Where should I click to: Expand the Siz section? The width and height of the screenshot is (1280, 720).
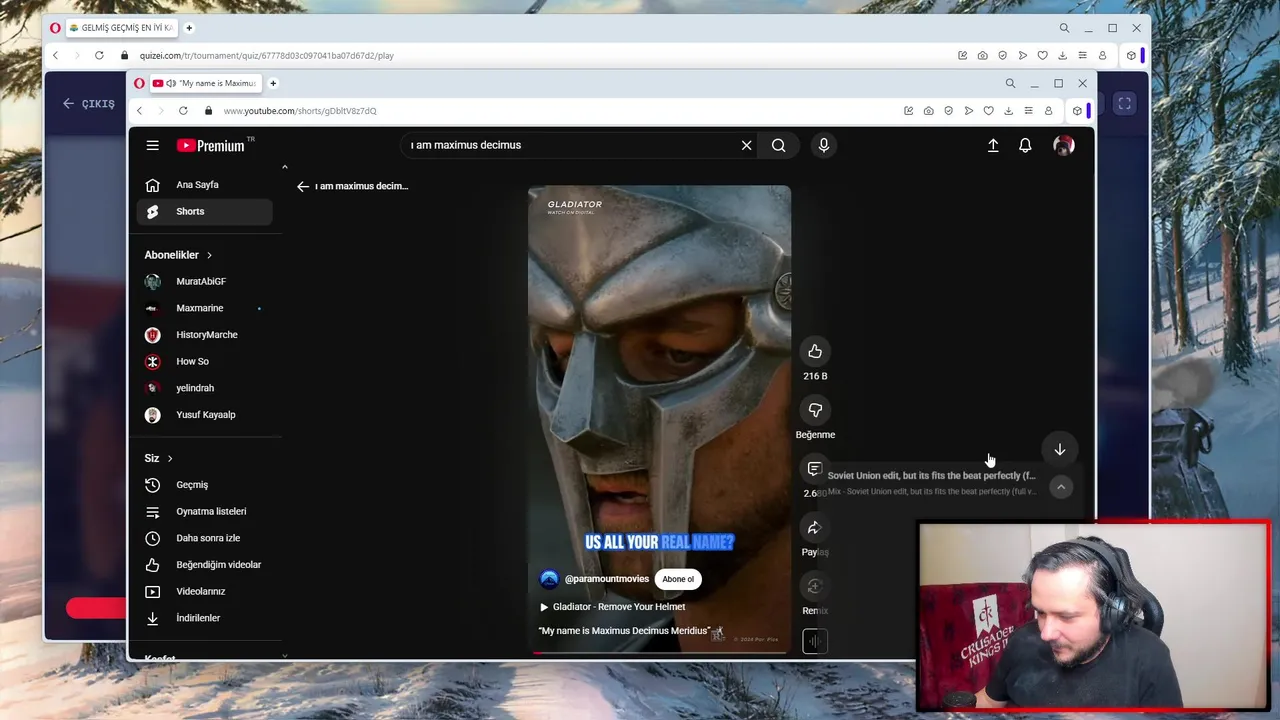tap(158, 458)
